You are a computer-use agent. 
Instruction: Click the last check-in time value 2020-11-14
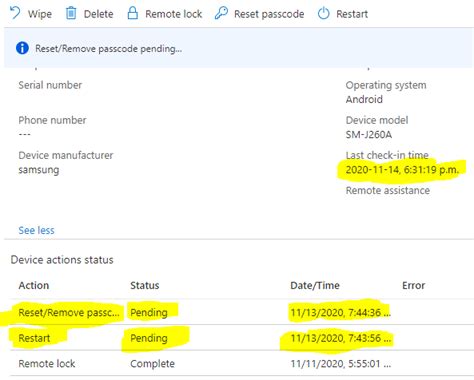pos(402,170)
